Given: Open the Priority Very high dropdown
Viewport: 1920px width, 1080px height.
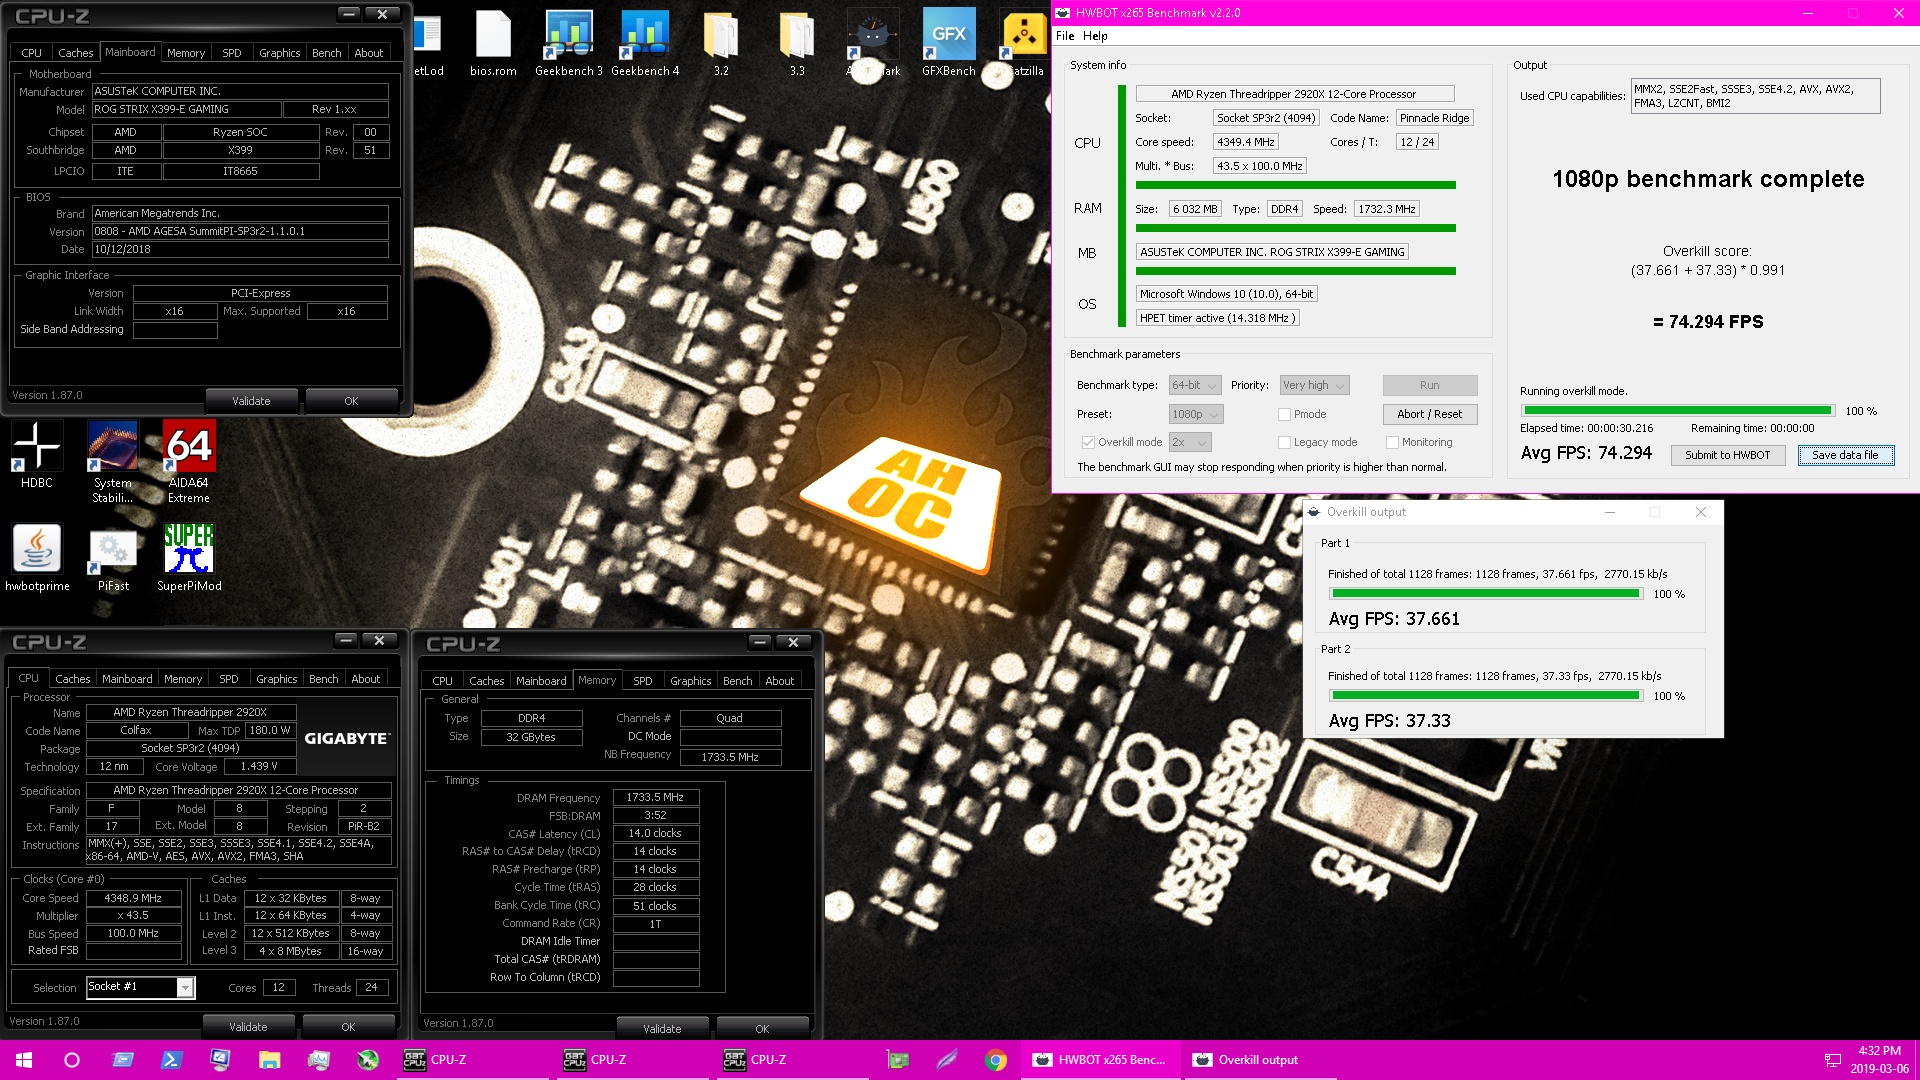Looking at the screenshot, I should coord(1315,385).
